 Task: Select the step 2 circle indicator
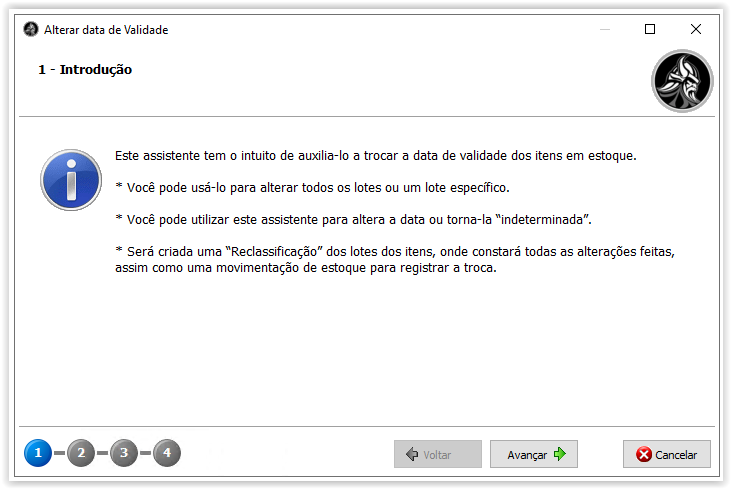tap(81, 453)
